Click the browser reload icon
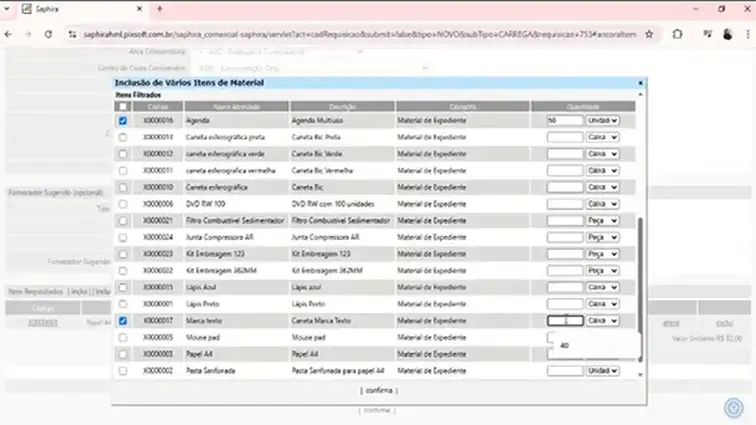The image size is (756, 425). coord(48,33)
